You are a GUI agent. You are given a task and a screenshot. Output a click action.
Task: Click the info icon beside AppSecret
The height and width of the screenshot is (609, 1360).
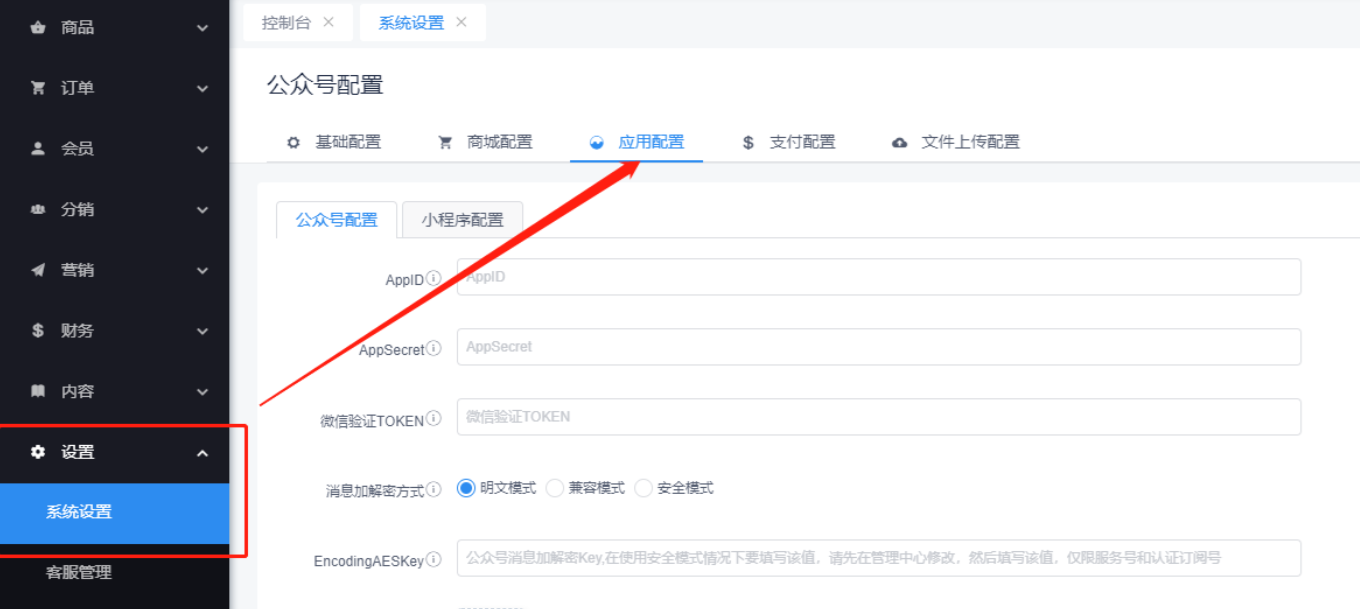coord(433,348)
